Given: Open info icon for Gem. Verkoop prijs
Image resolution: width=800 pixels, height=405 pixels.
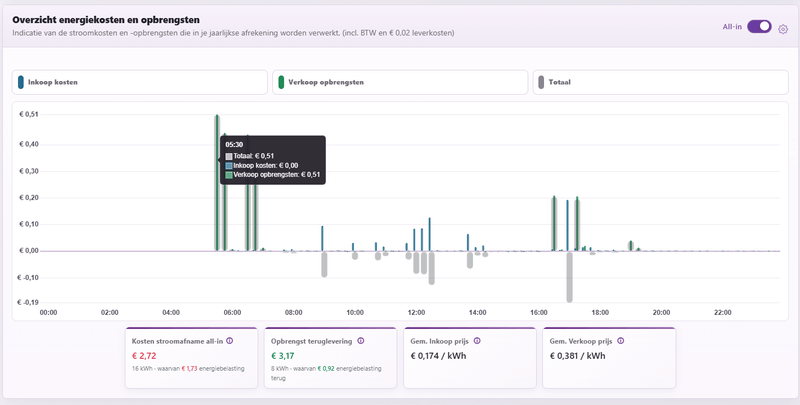Looking at the screenshot, I should [x=620, y=341].
